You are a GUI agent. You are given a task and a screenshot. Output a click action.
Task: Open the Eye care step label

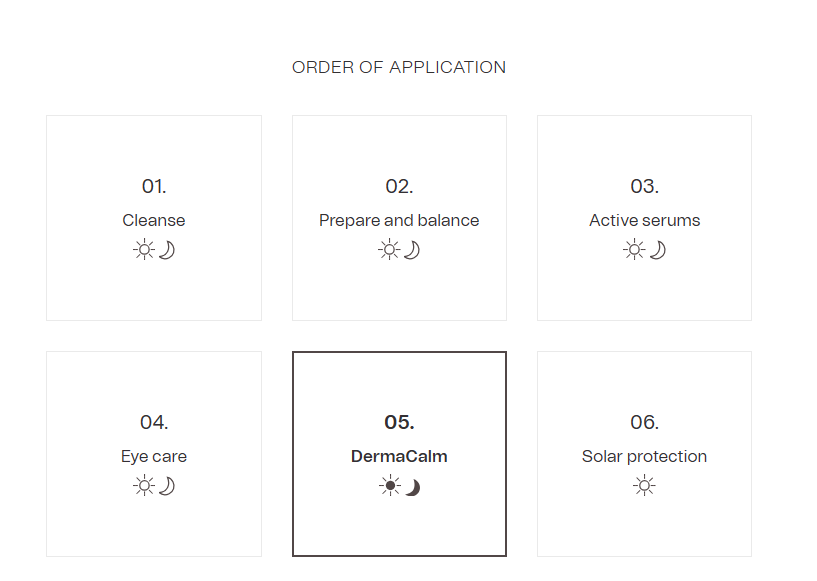tap(154, 456)
